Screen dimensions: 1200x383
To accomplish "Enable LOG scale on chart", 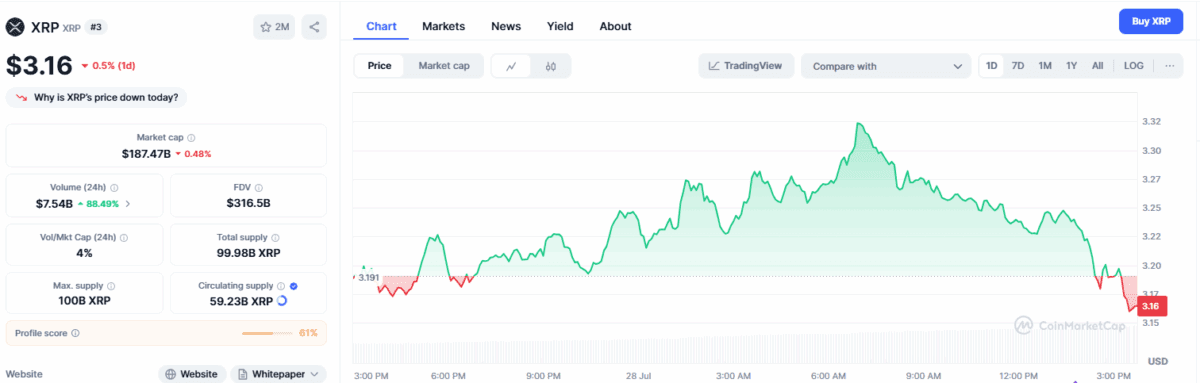I will (1133, 66).
